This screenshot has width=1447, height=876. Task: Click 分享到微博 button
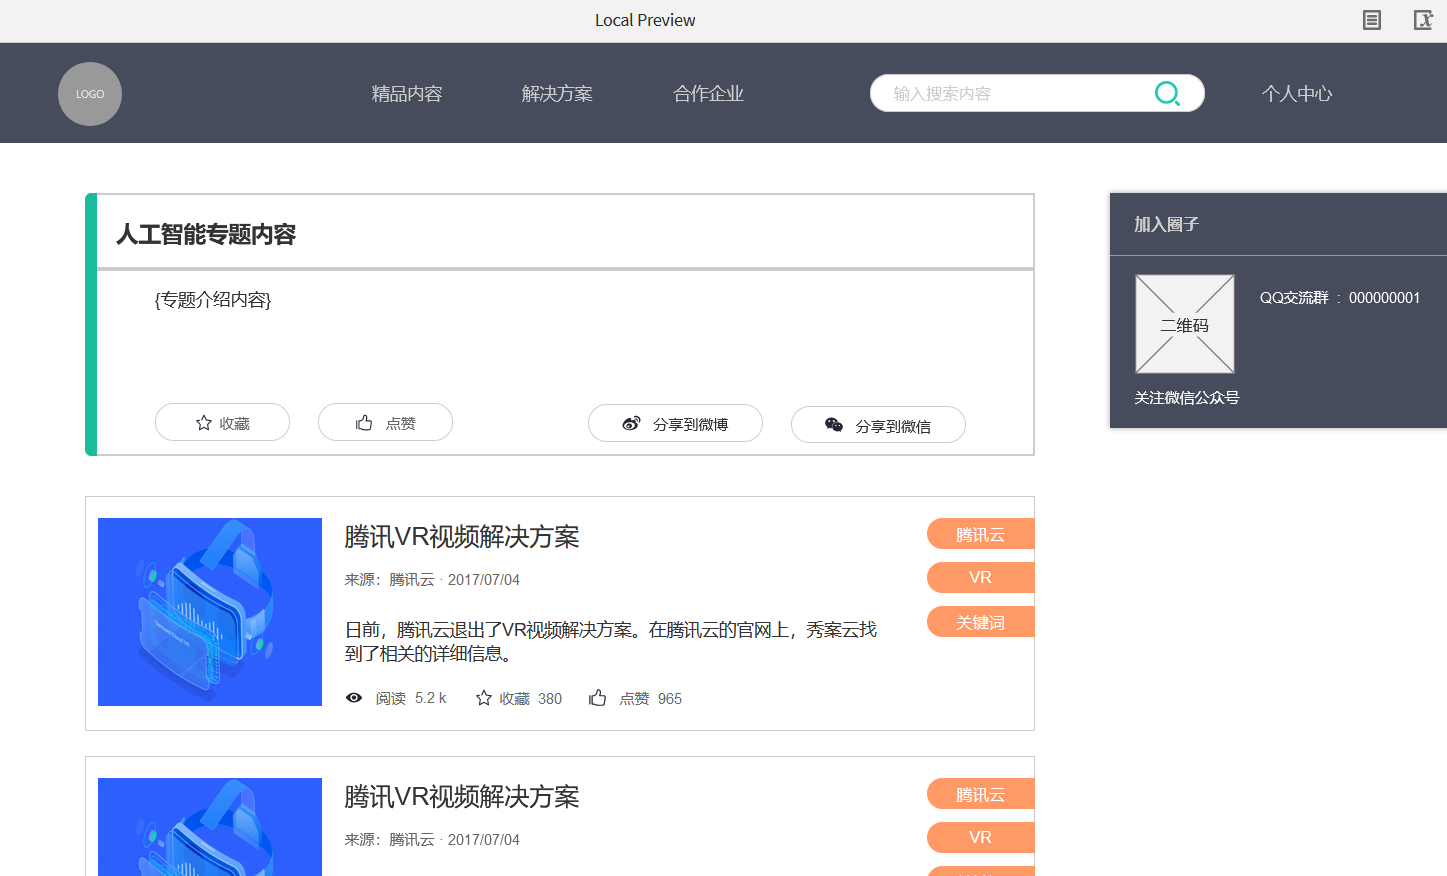(675, 423)
